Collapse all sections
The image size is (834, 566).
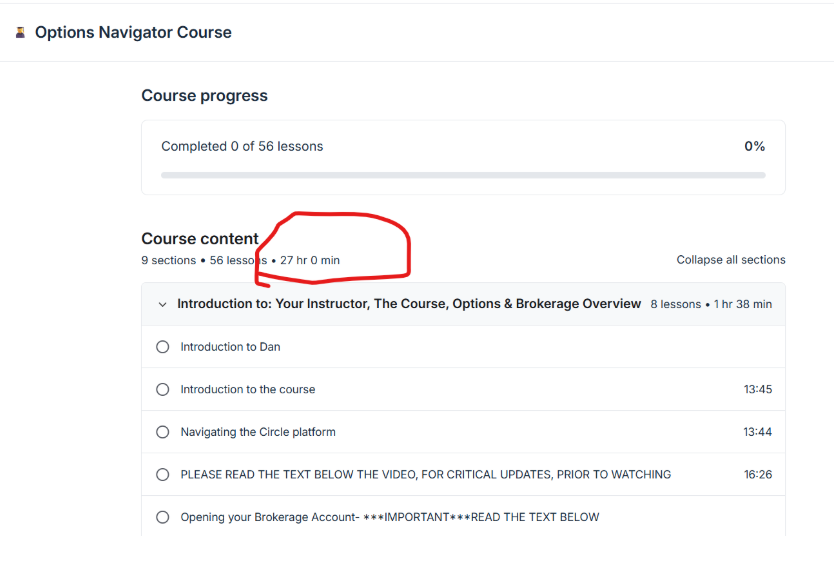point(730,260)
